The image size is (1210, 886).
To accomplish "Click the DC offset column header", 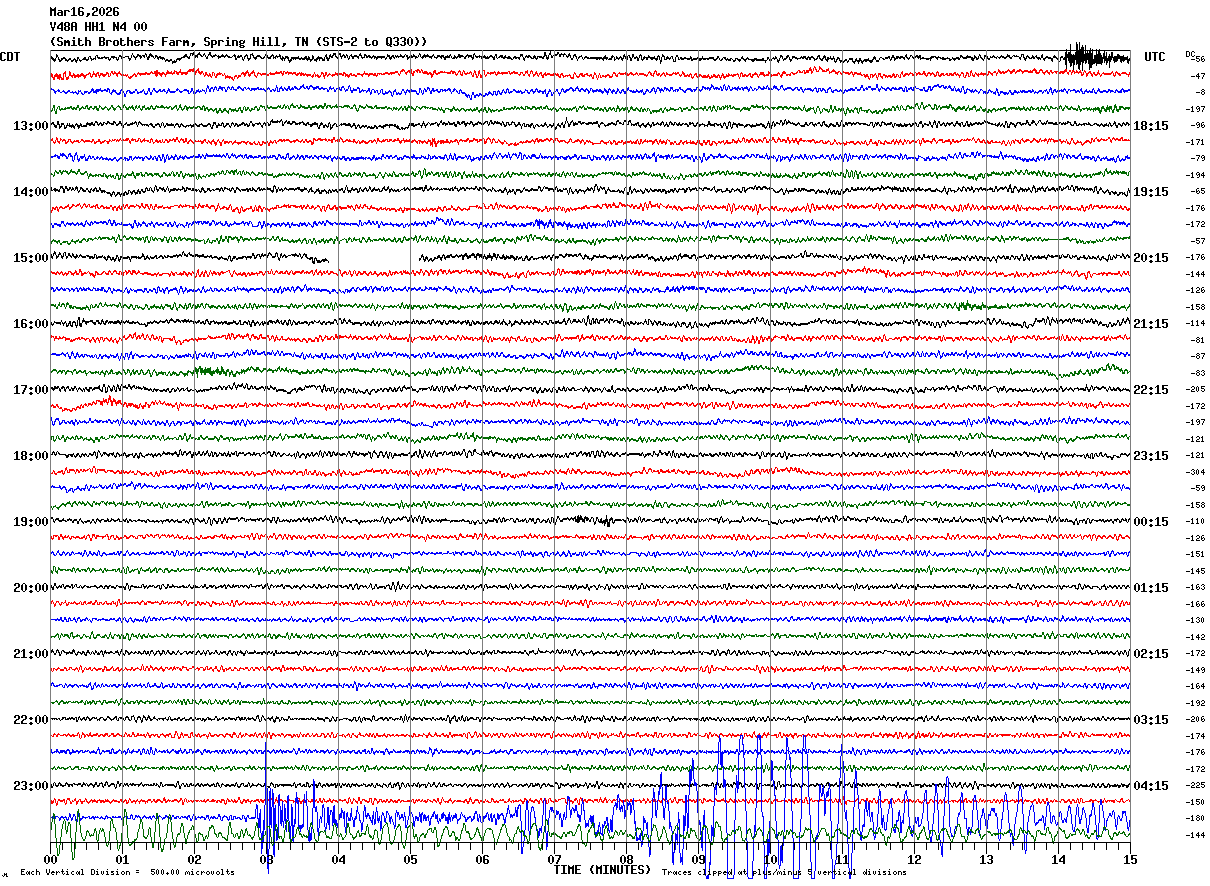I will pos(1190,54).
